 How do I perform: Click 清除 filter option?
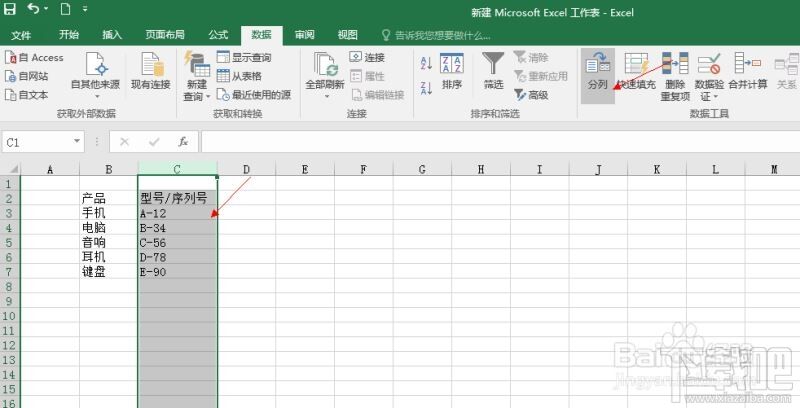pyautogui.click(x=531, y=58)
